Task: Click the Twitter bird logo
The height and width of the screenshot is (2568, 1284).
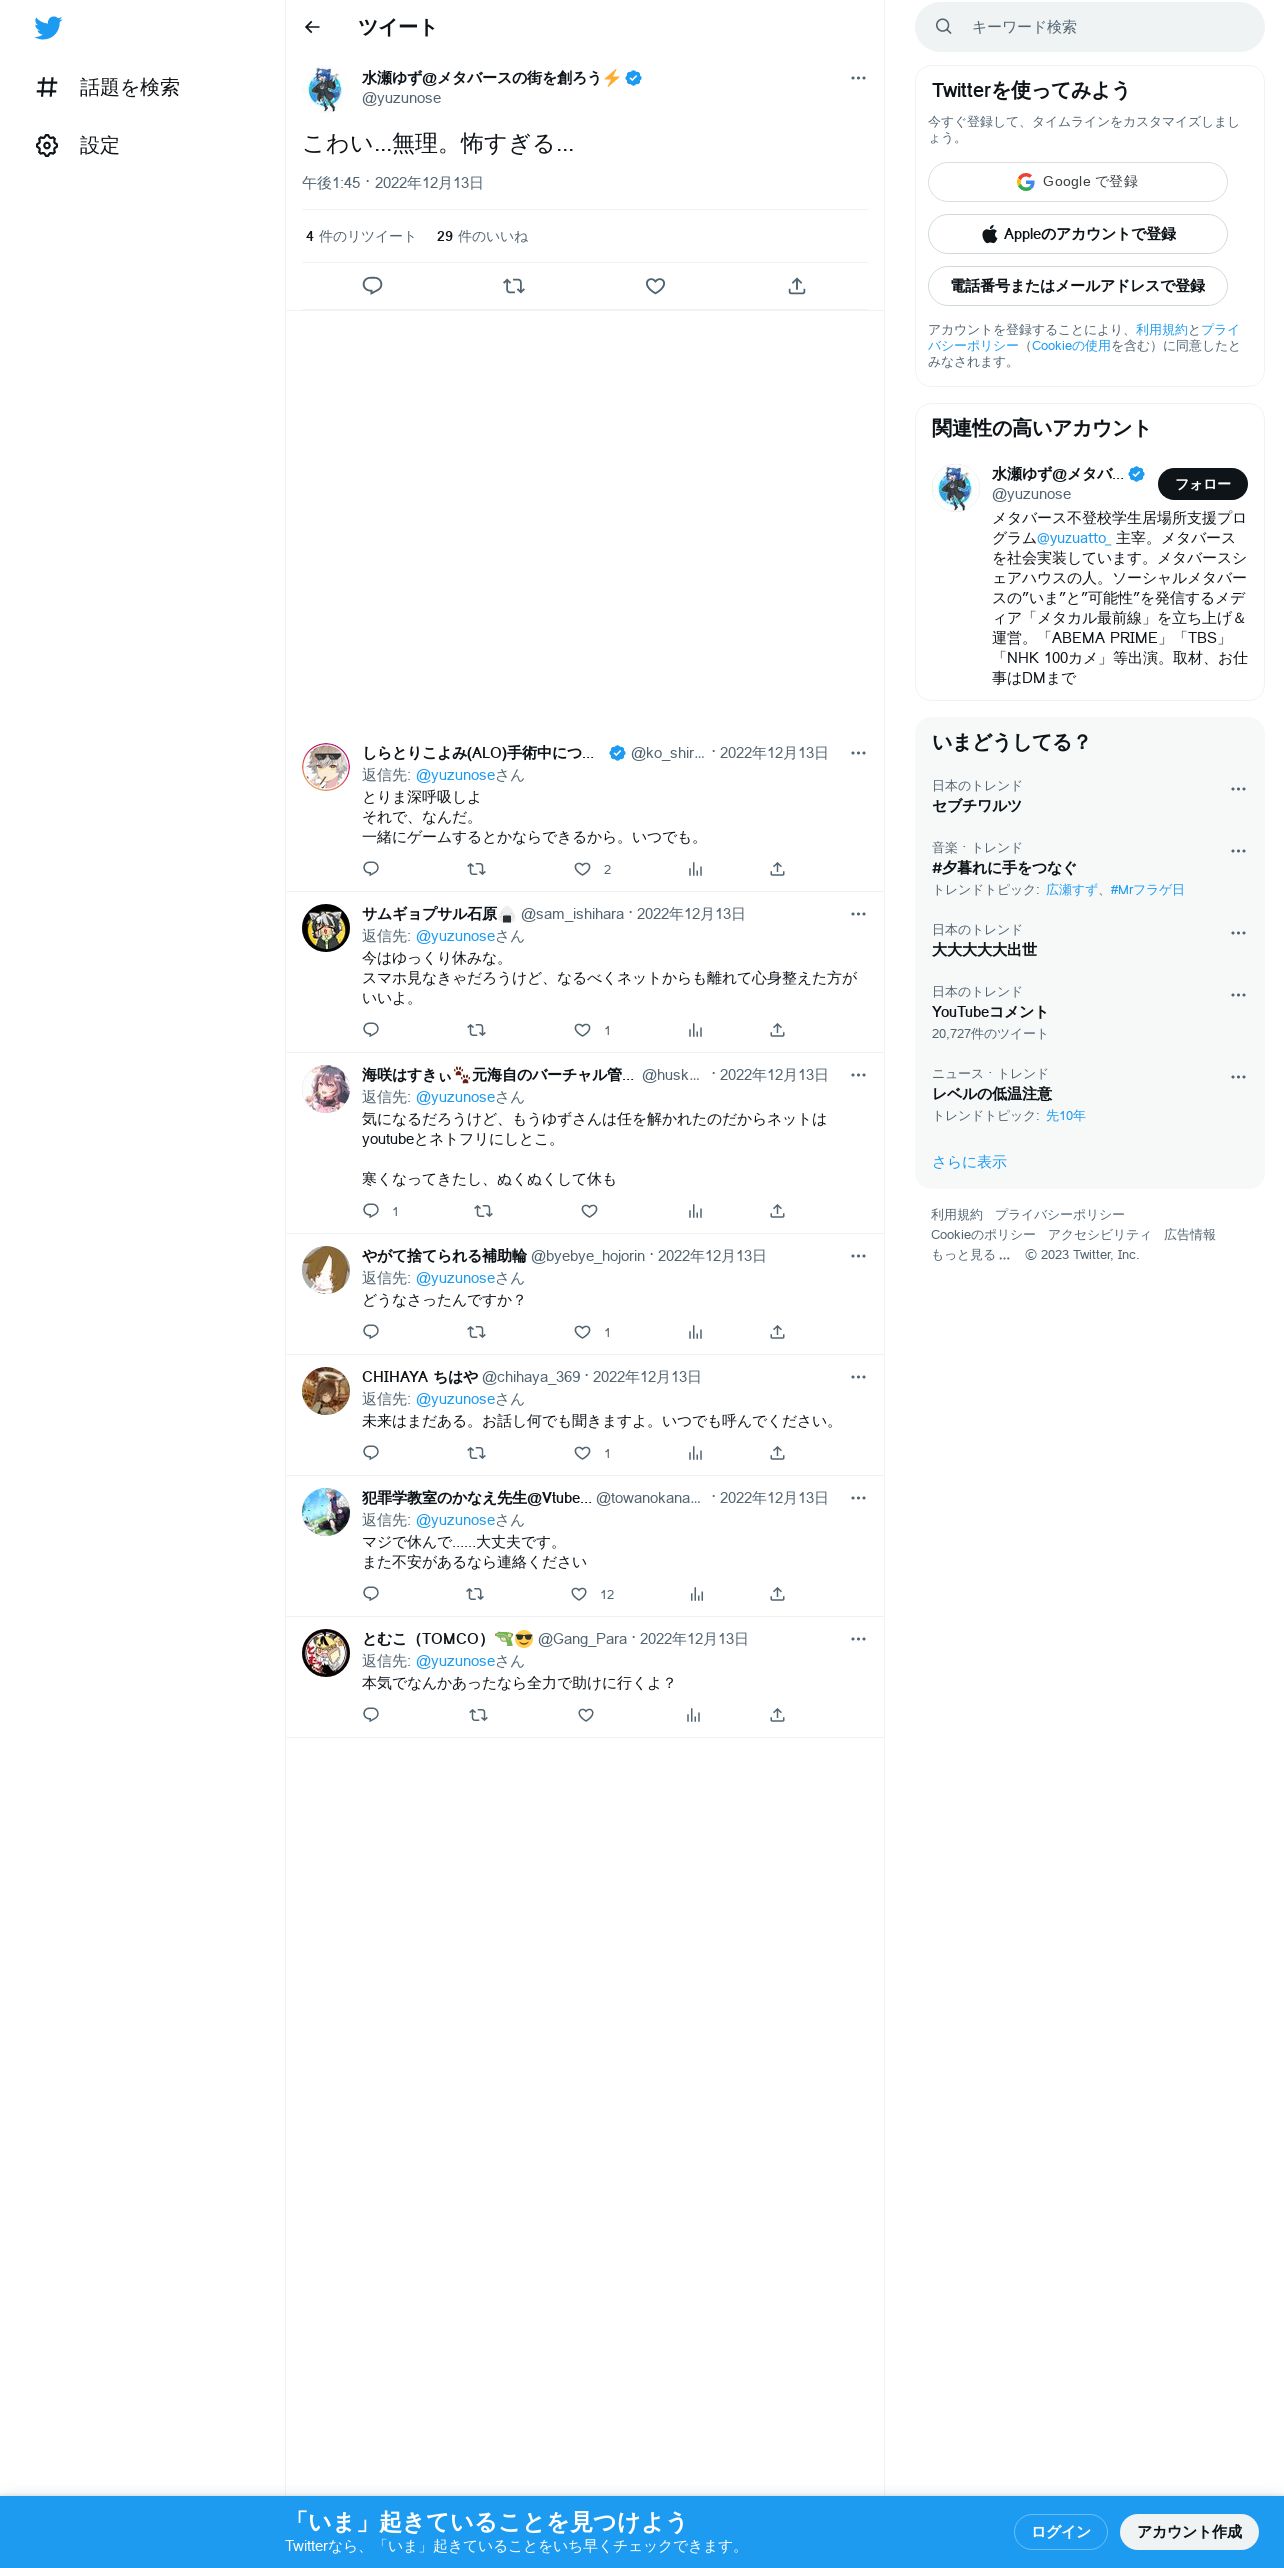Action: coord(48,28)
